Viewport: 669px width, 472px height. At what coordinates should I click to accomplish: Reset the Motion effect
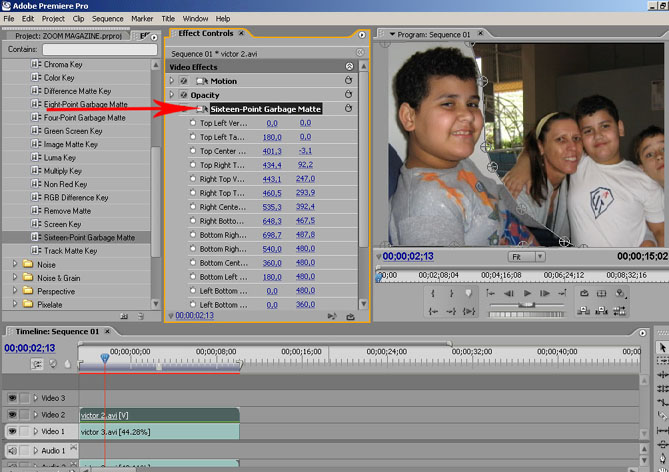point(348,81)
